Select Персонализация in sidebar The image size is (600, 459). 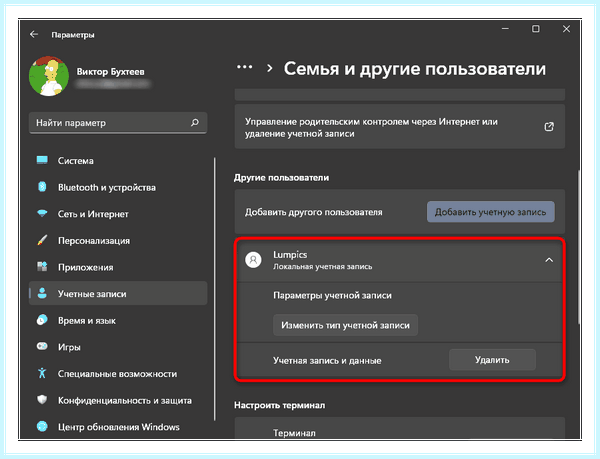point(118,240)
